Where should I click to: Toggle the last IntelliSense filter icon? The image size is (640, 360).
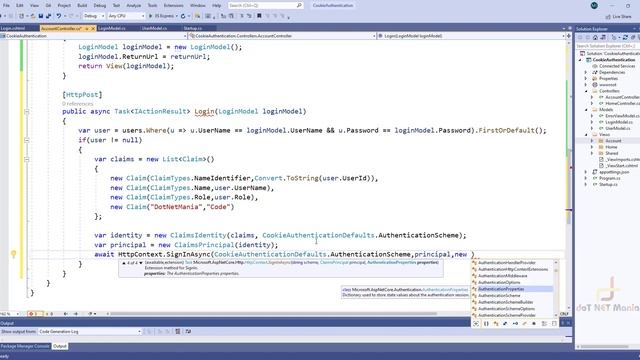554,323
